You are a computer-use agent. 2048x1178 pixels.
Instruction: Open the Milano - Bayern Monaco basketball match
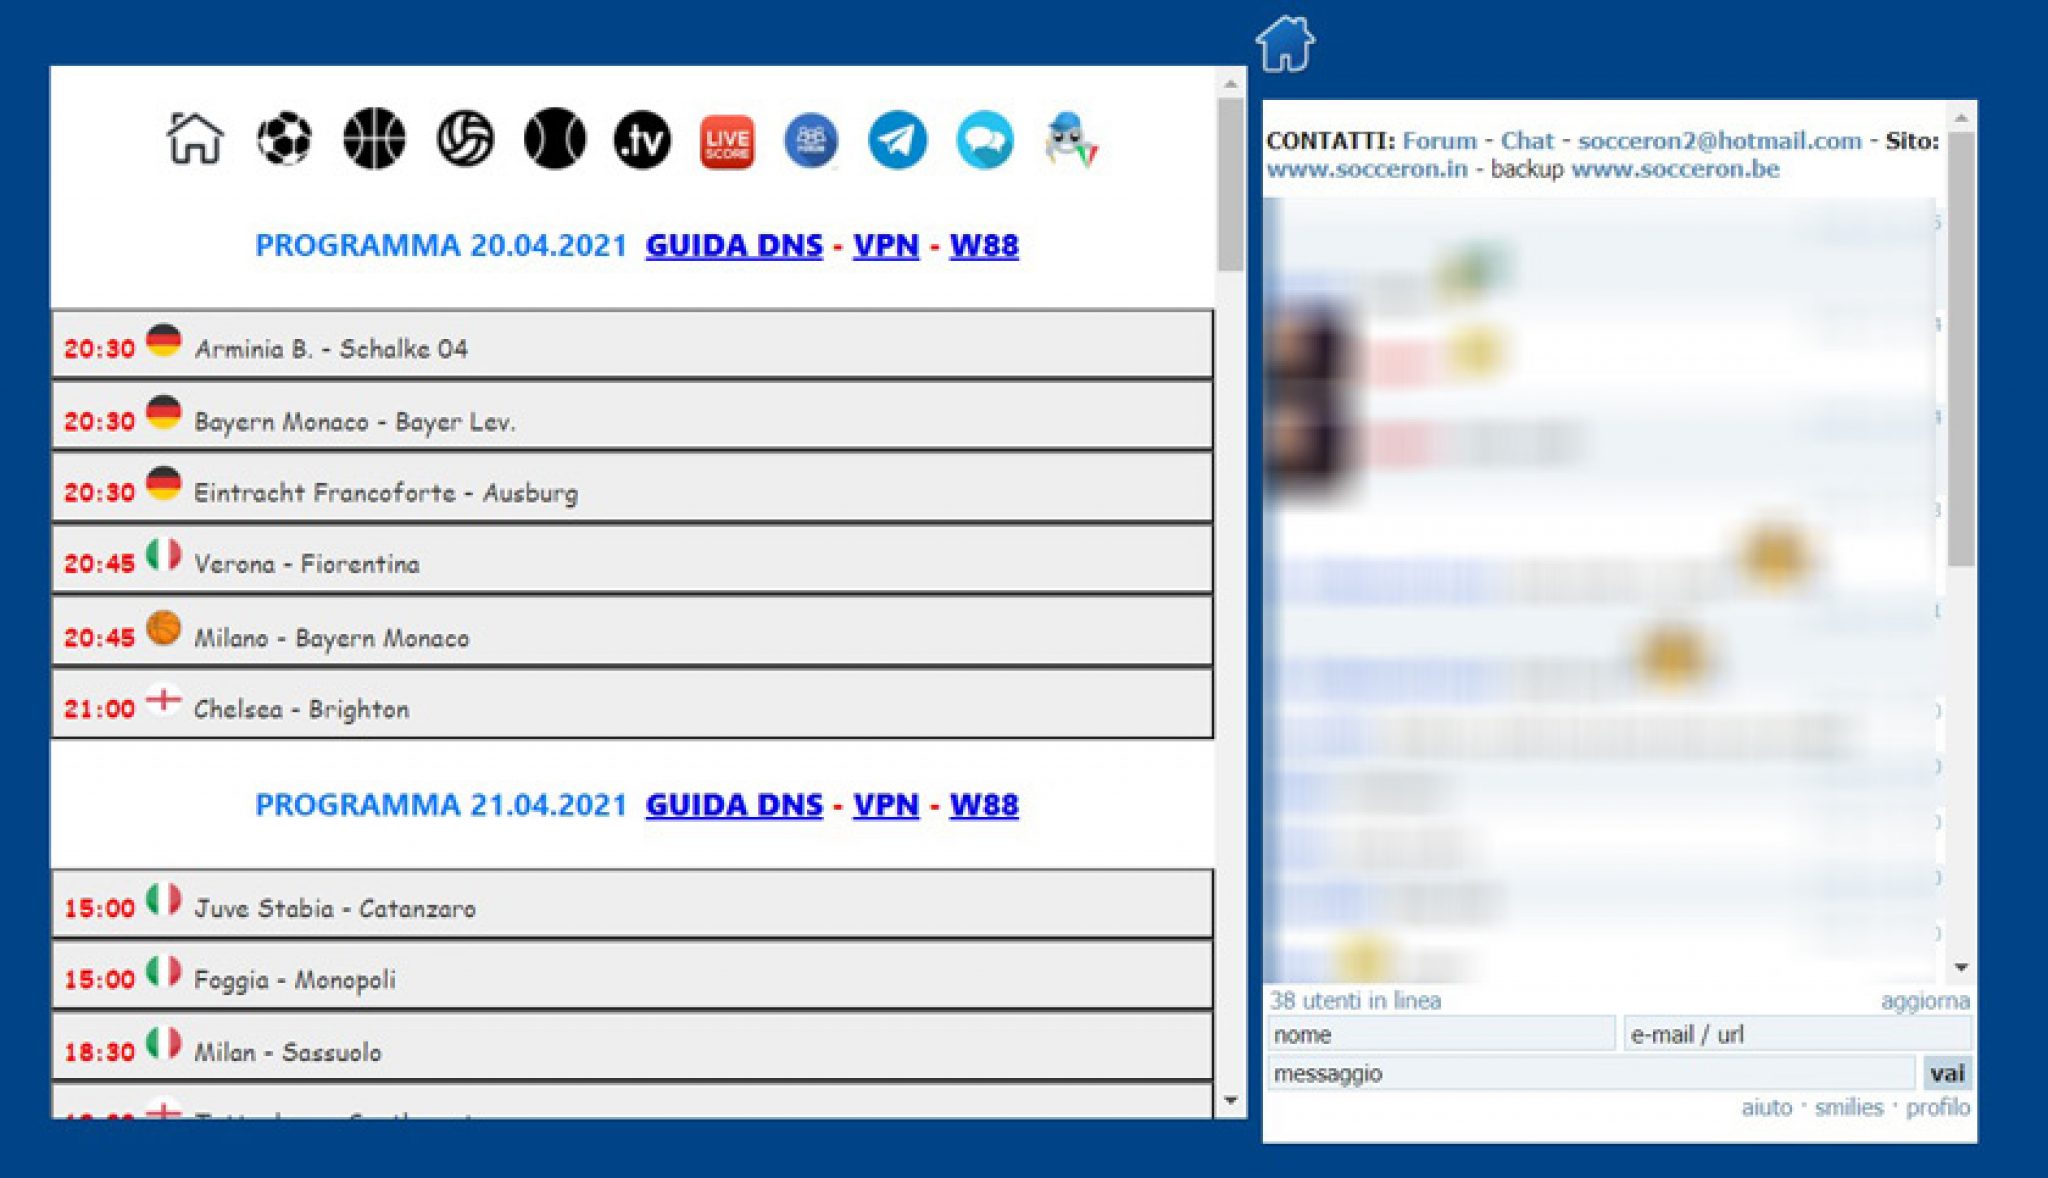pos(632,632)
